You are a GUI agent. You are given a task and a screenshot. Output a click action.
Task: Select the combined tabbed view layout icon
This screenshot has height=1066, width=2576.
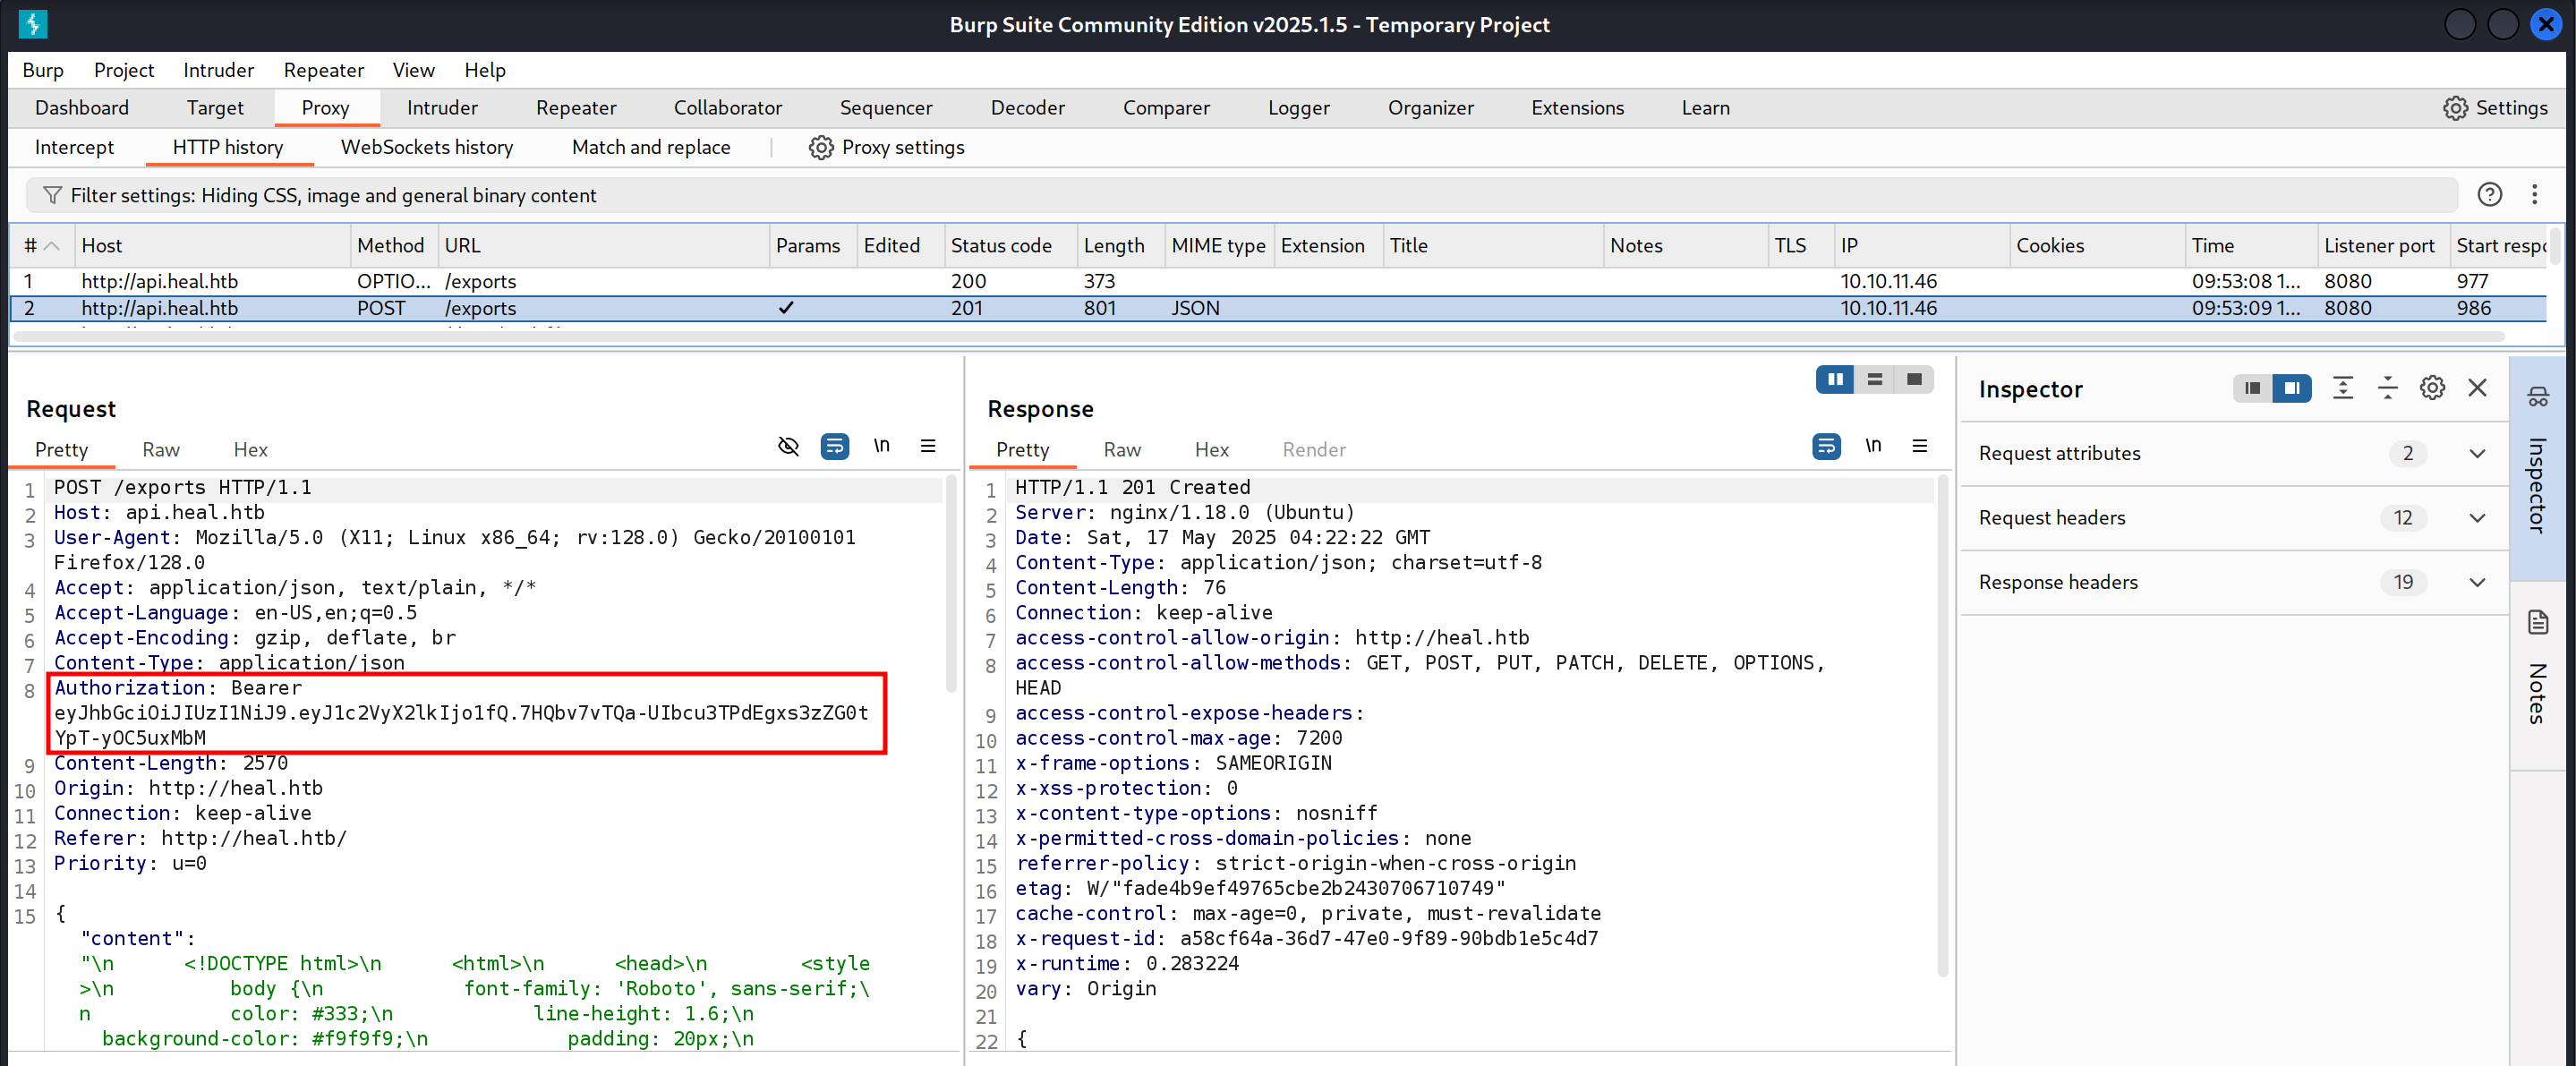tap(1913, 380)
